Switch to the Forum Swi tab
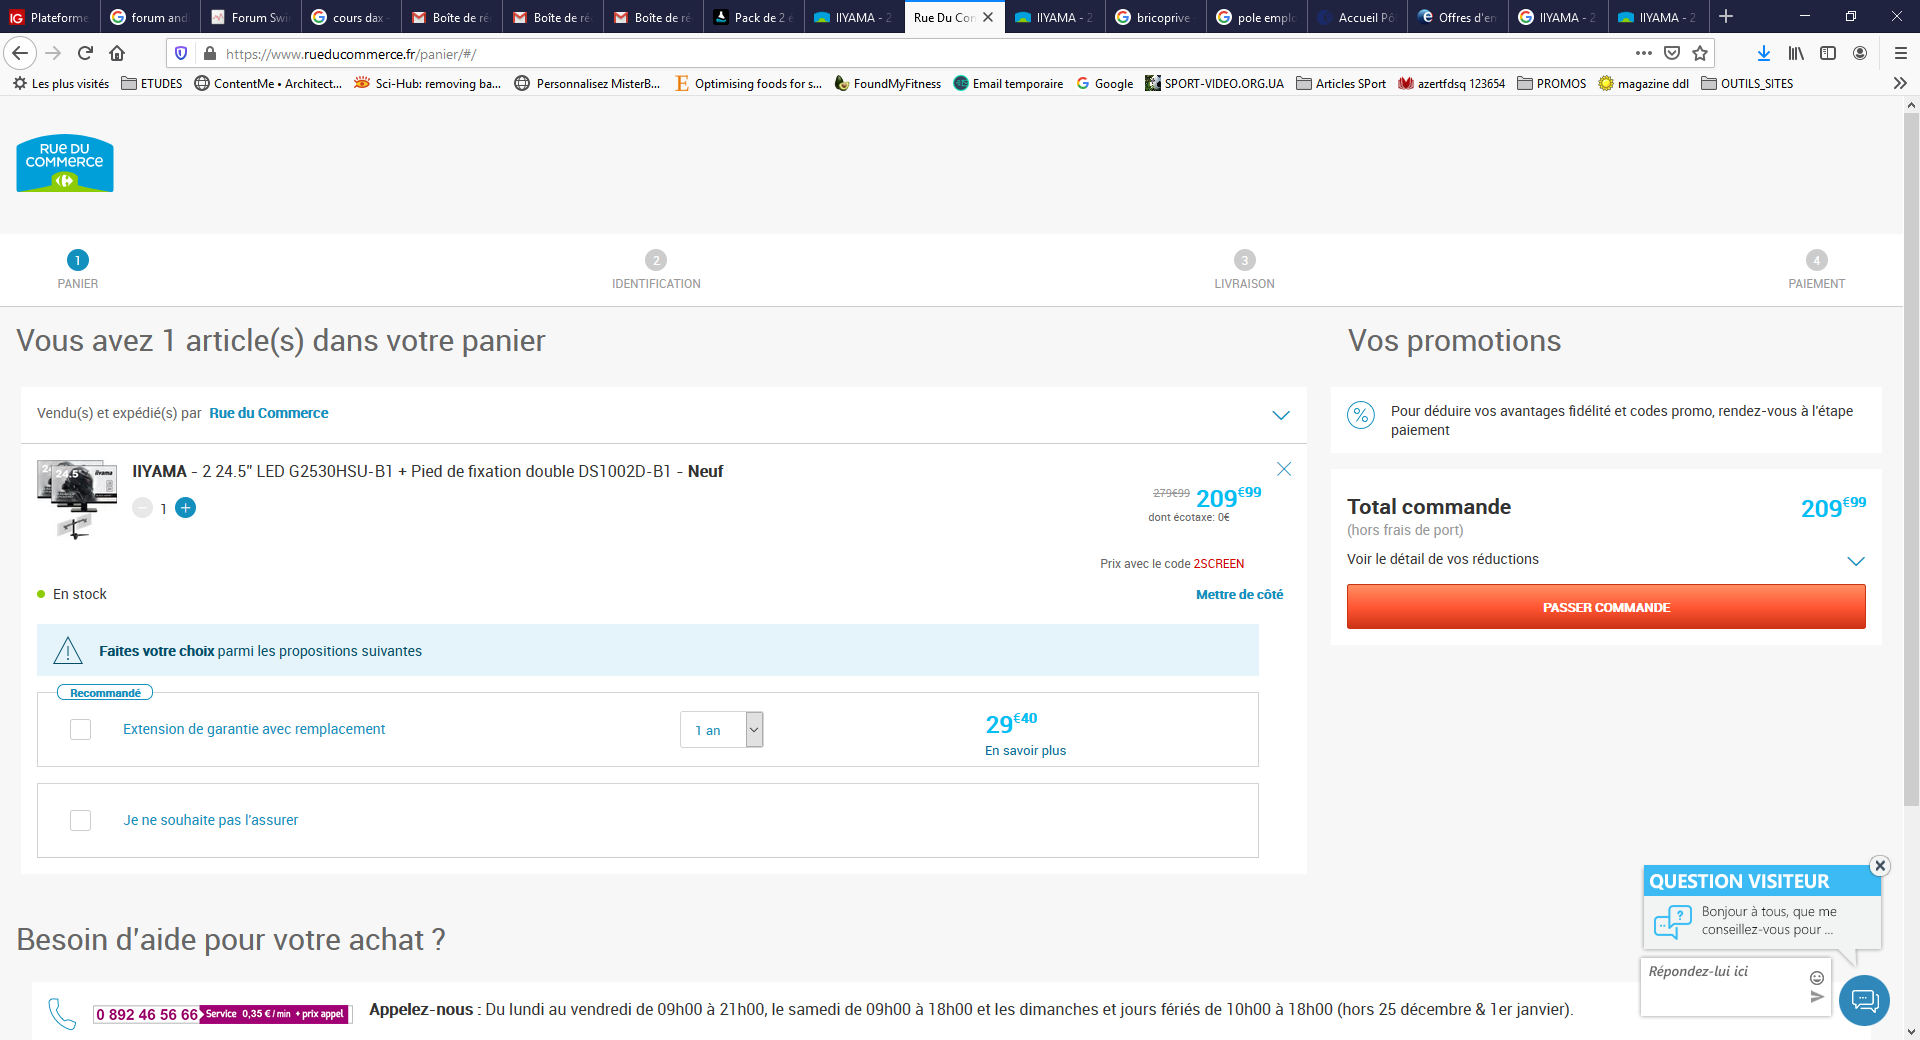 [x=251, y=17]
